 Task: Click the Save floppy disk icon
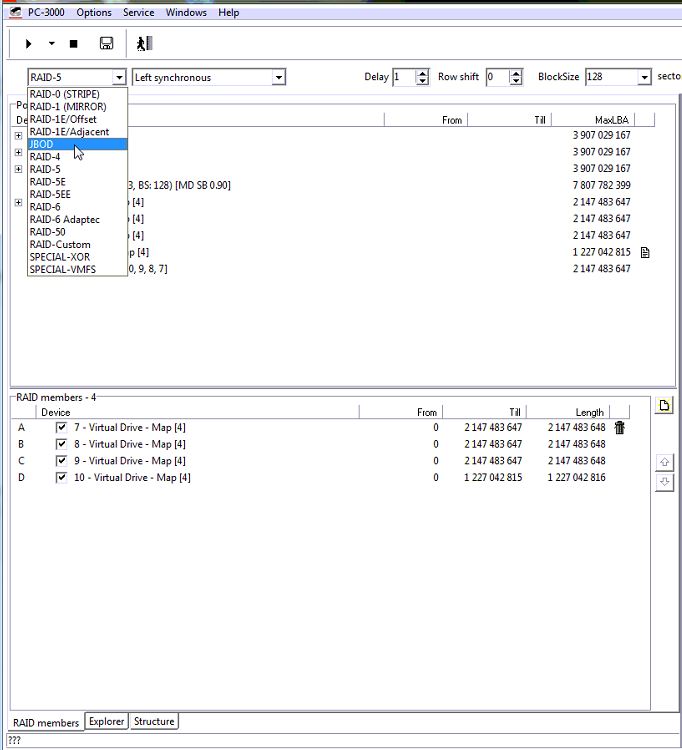click(106, 44)
